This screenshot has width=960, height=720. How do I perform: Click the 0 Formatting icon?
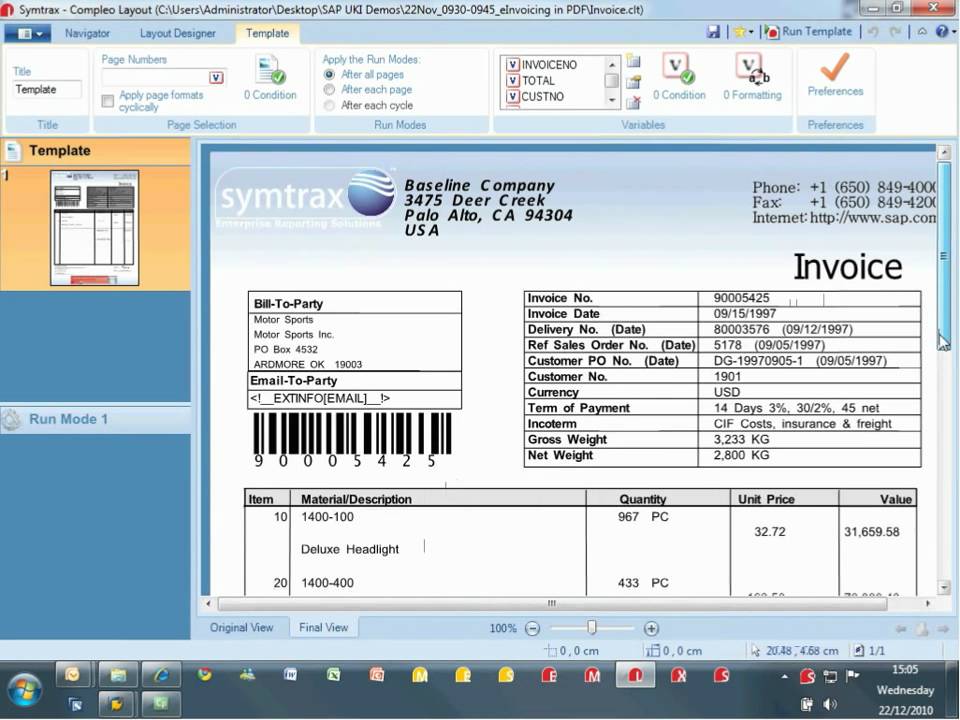[752, 77]
